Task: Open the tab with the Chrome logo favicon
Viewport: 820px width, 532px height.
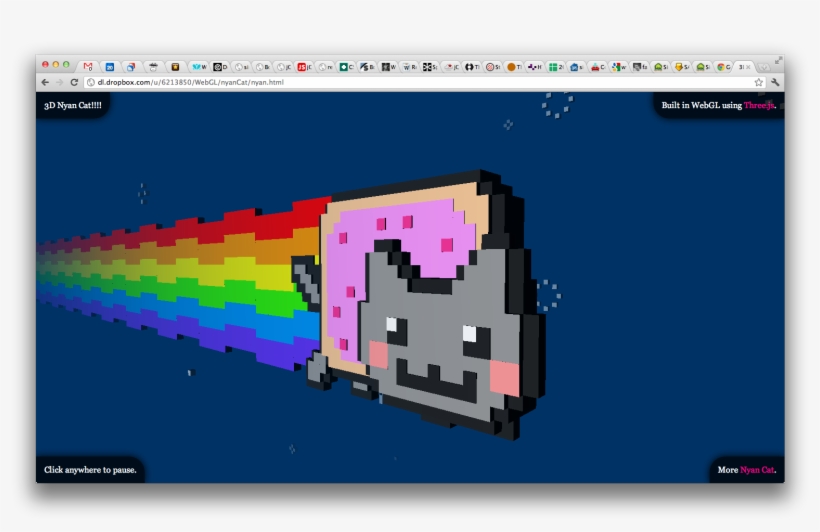Action: tap(724, 67)
